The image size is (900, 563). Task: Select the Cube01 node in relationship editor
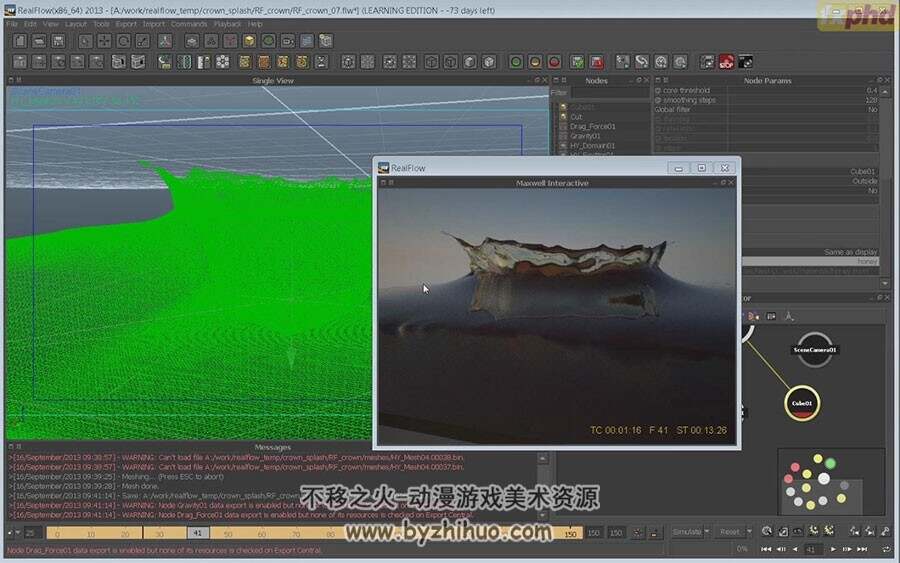(x=802, y=403)
